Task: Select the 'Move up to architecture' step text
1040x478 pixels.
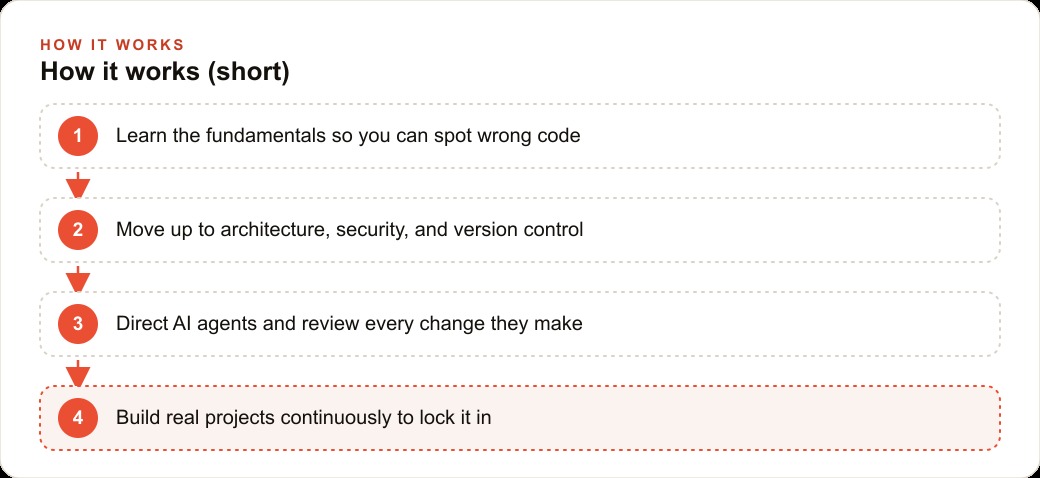Action: tap(350, 230)
